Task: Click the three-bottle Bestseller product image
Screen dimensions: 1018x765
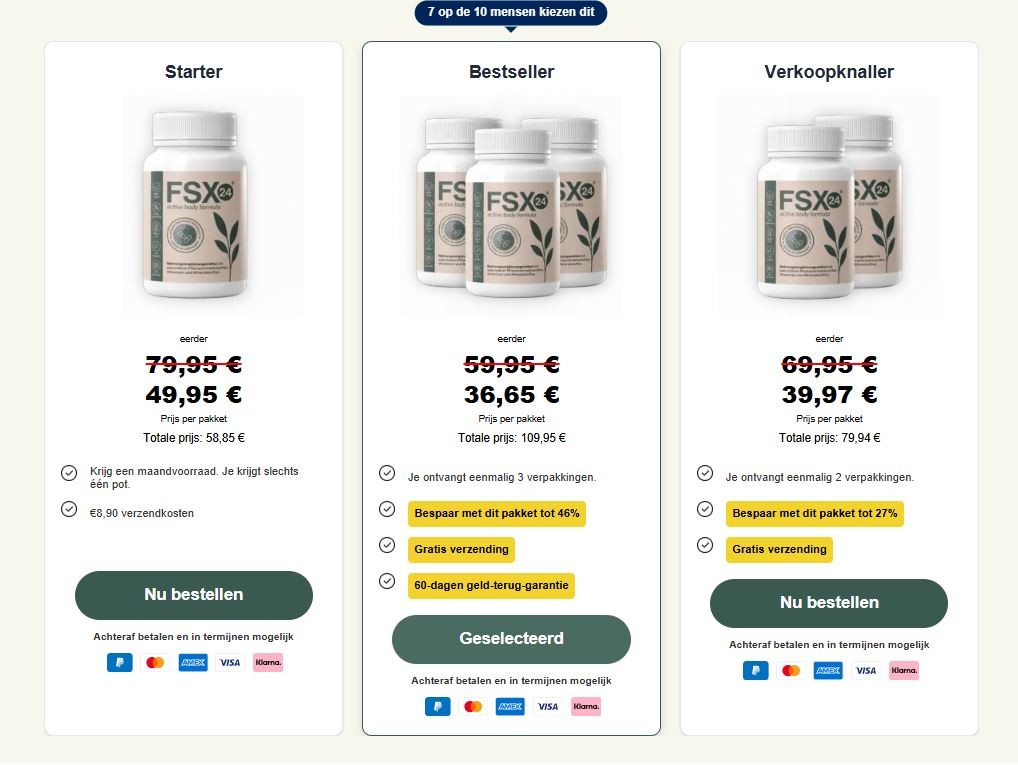Action: (511, 205)
